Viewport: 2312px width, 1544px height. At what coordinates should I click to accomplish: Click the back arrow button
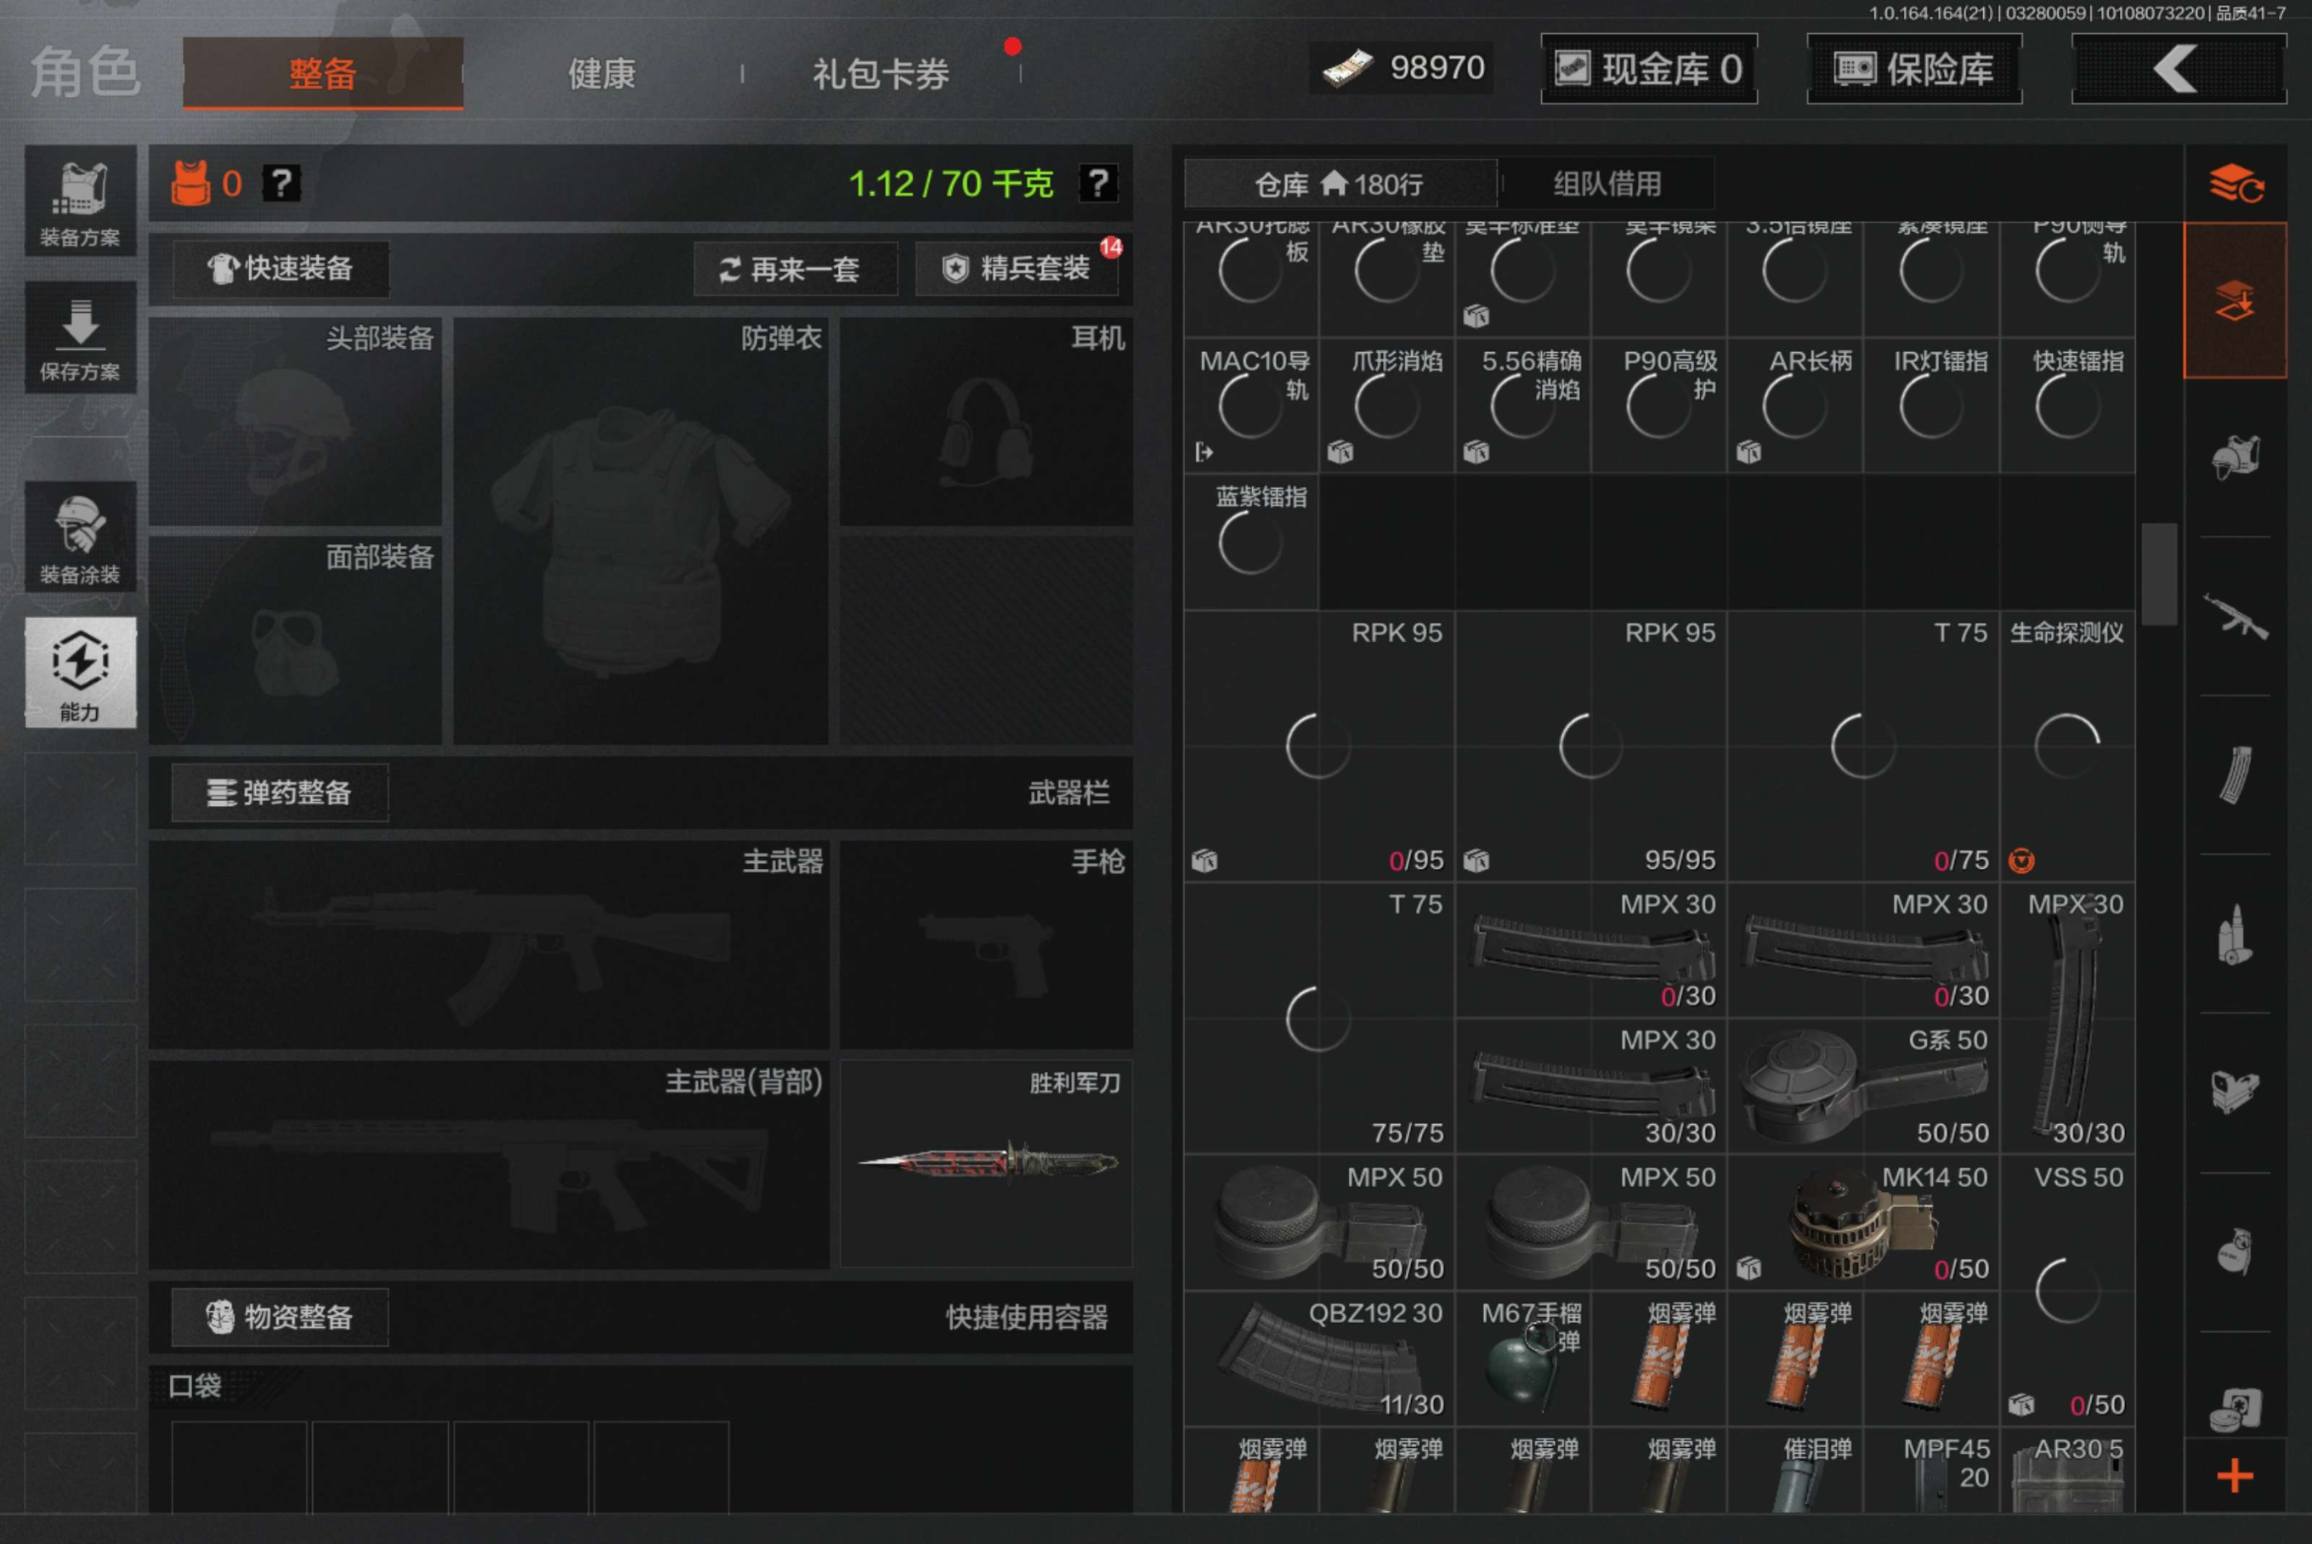2178,69
